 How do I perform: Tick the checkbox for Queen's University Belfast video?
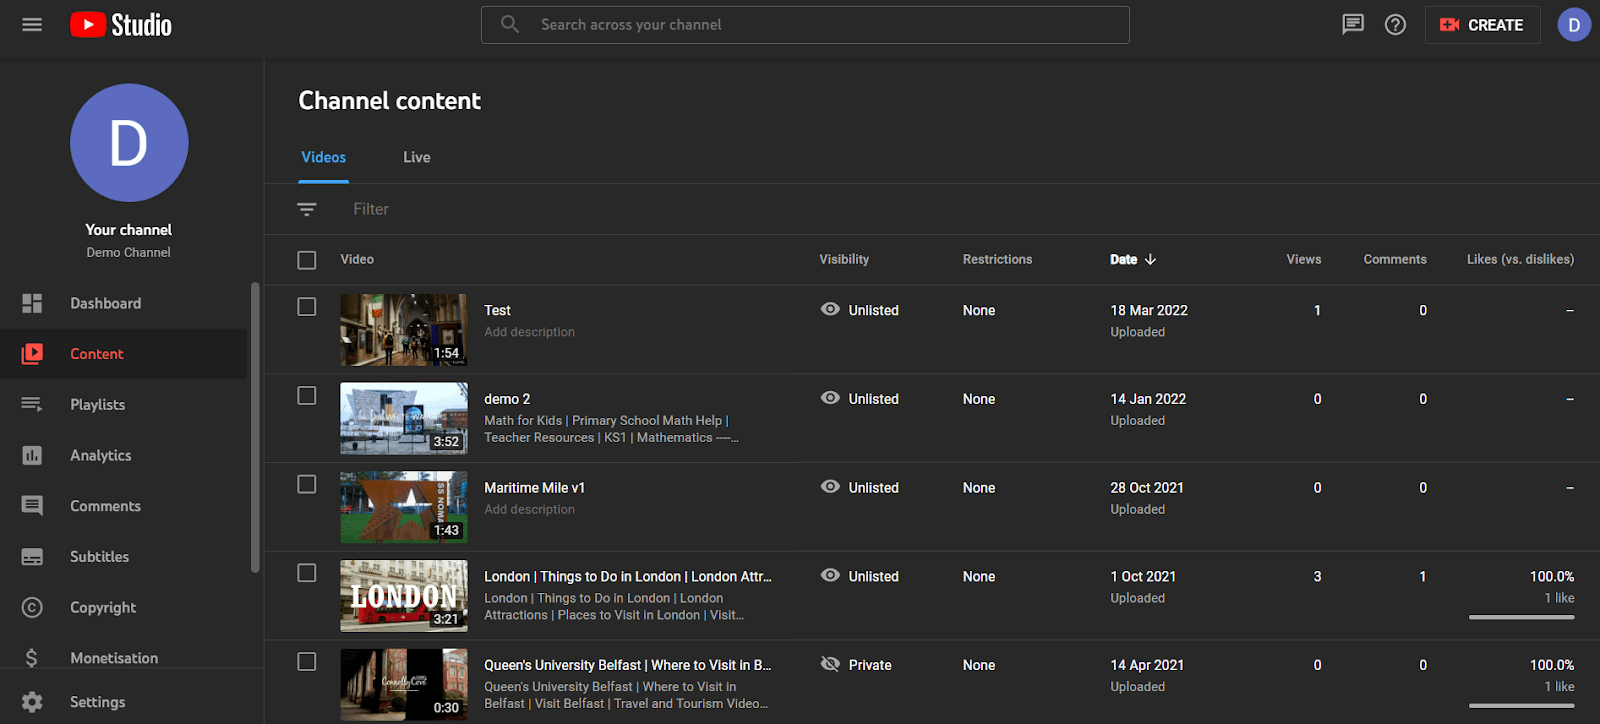[x=307, y=662]
